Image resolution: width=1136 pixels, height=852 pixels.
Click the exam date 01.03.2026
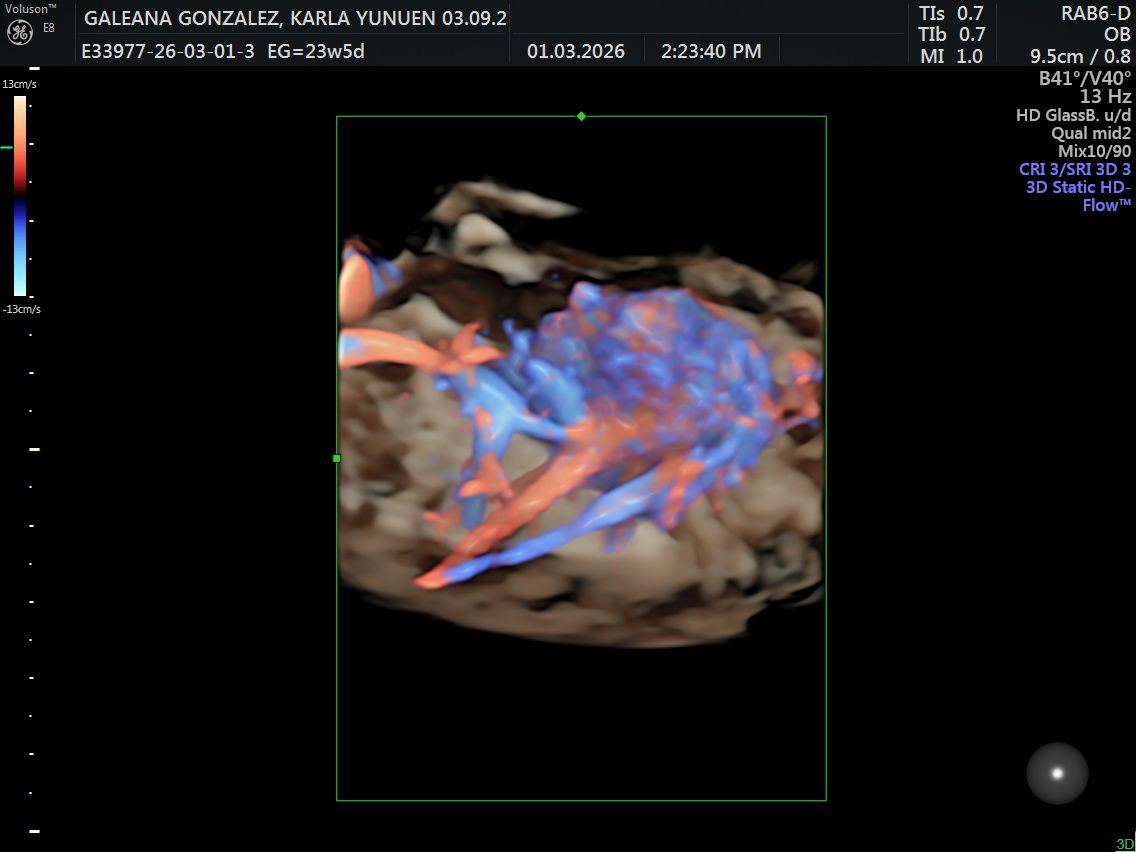coord(576,51)
